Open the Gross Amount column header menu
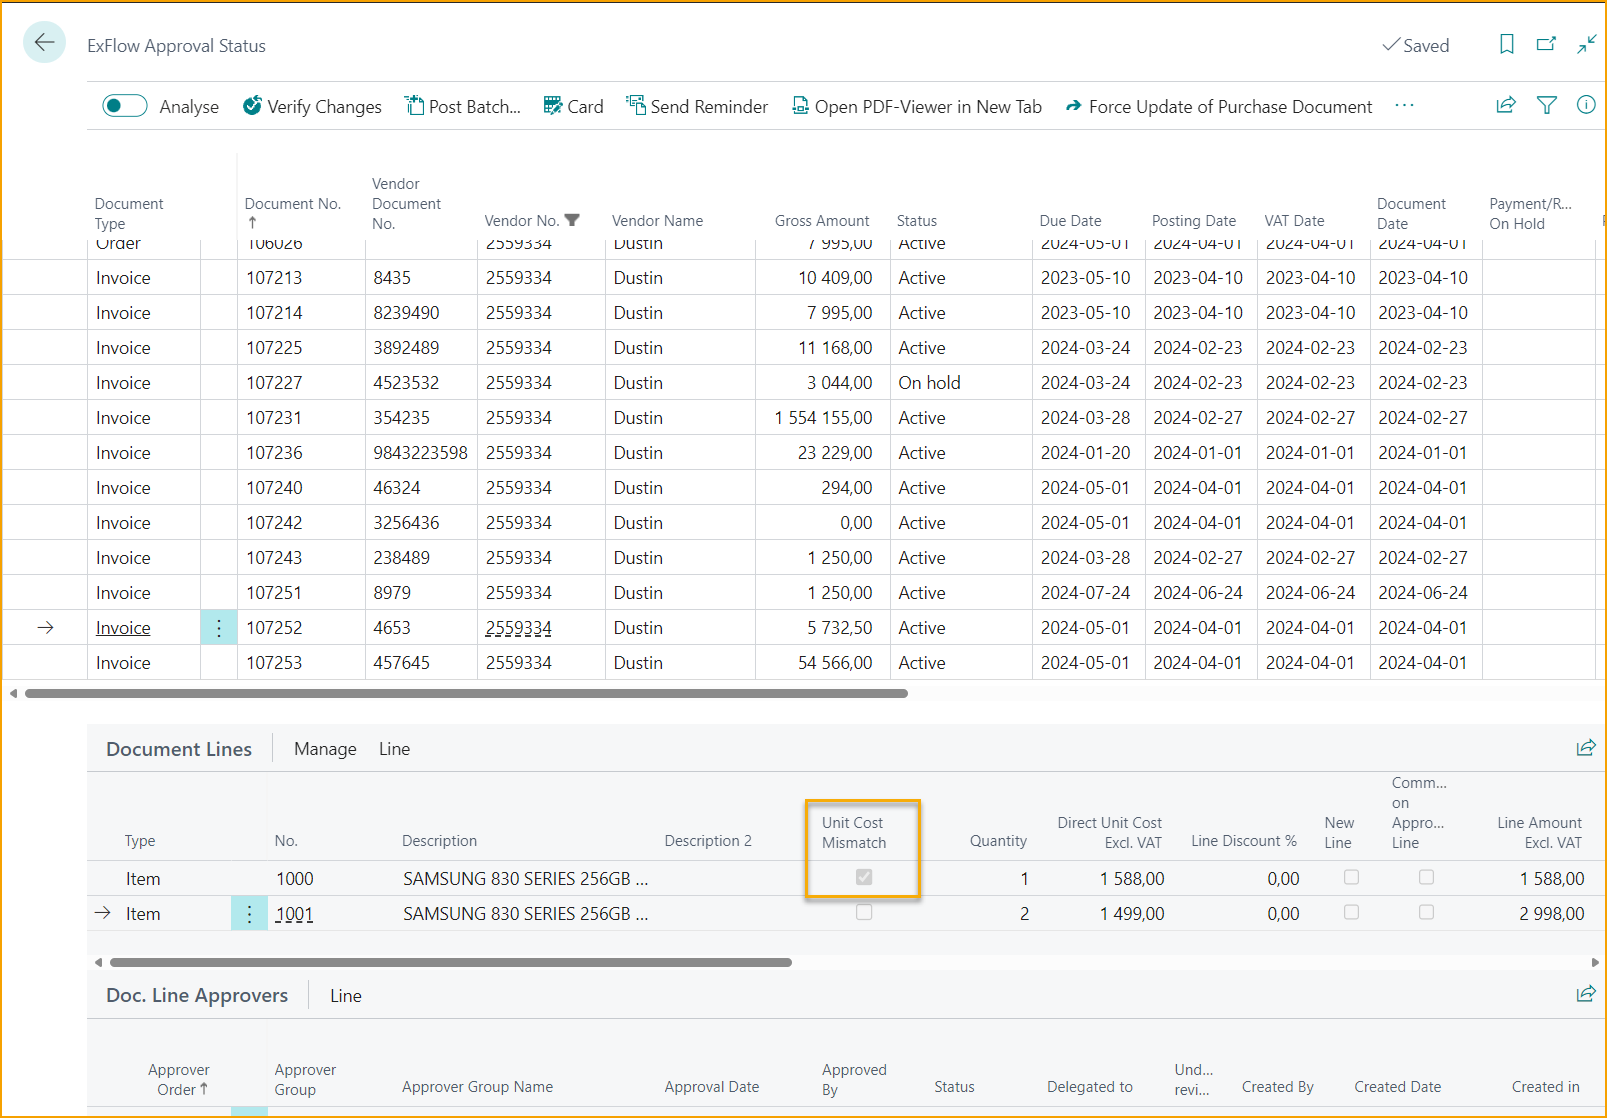 (822, 221)
